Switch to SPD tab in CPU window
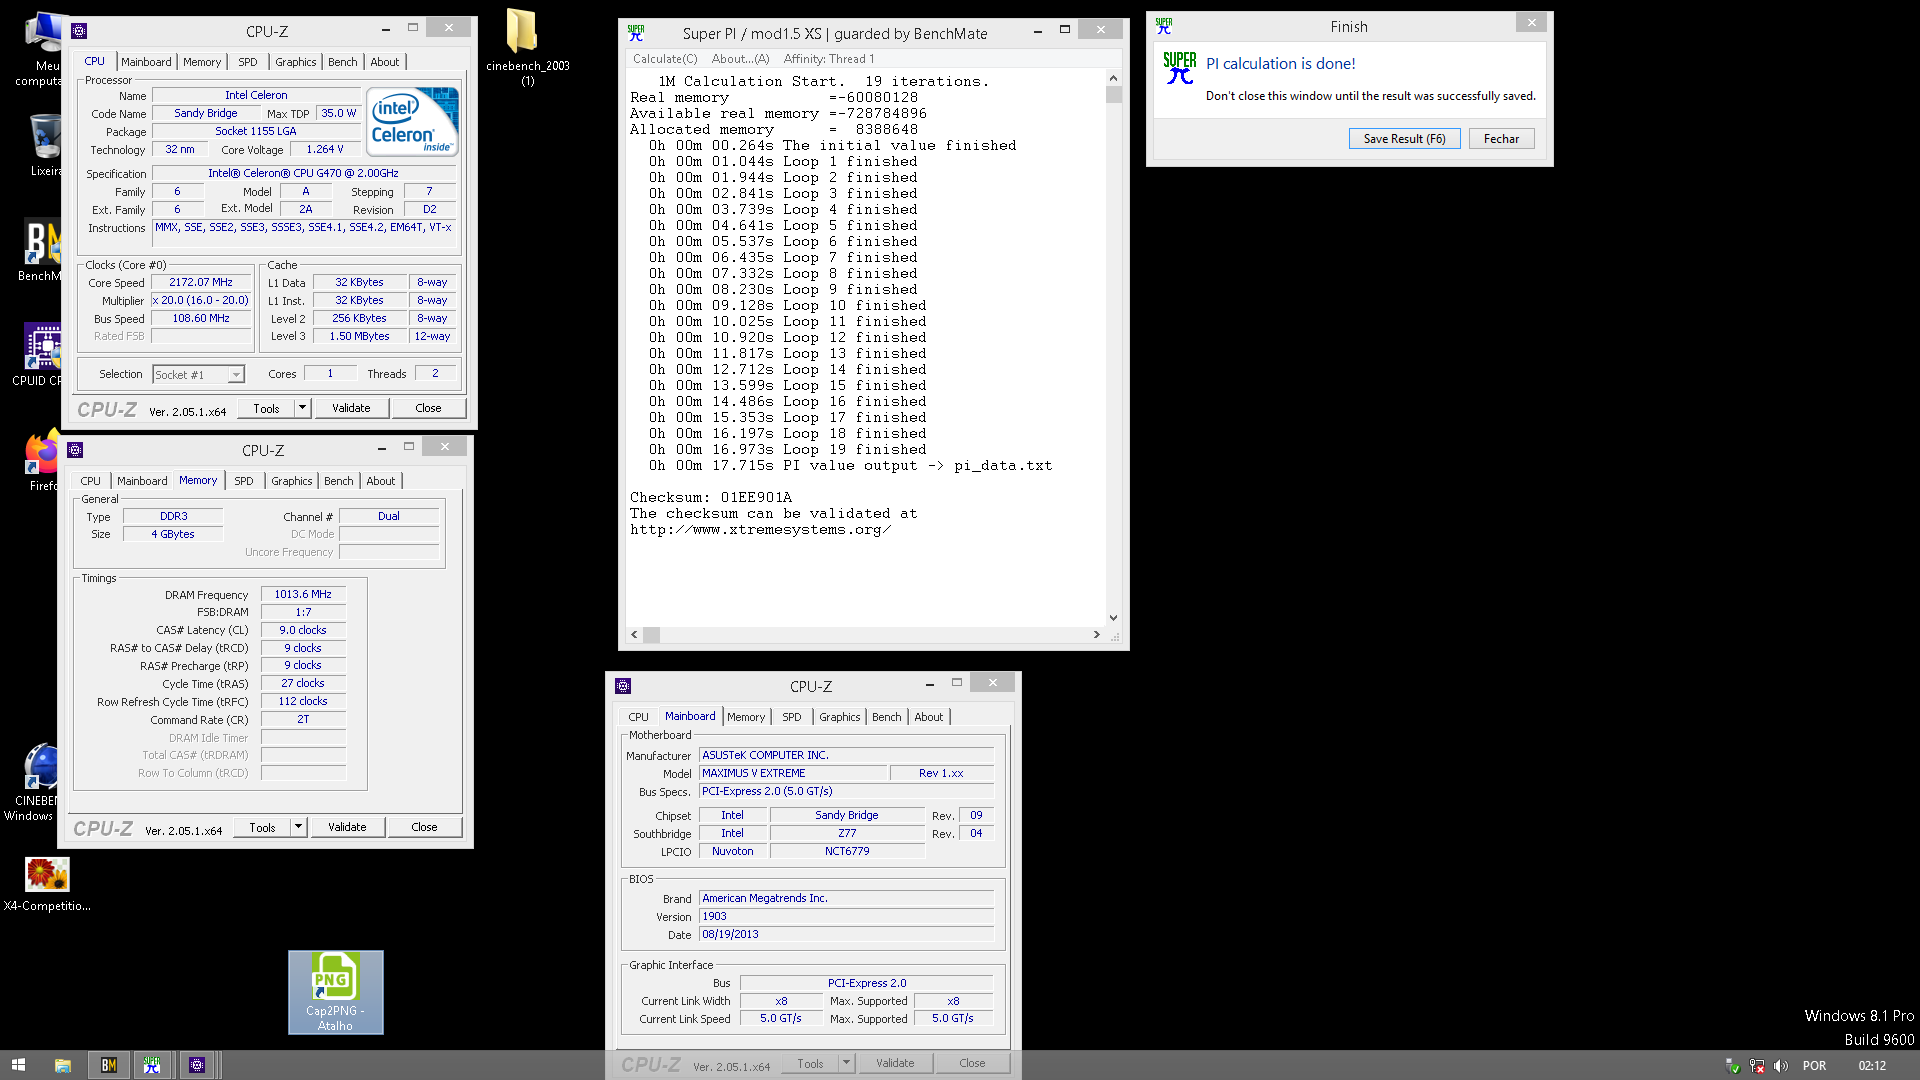 pos(248,62)
